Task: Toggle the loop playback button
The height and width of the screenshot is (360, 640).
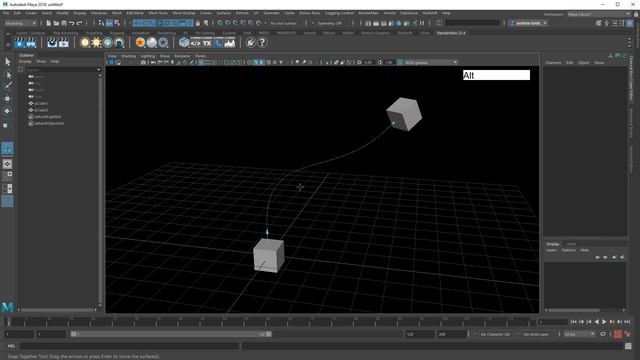Action: (603, 334)
